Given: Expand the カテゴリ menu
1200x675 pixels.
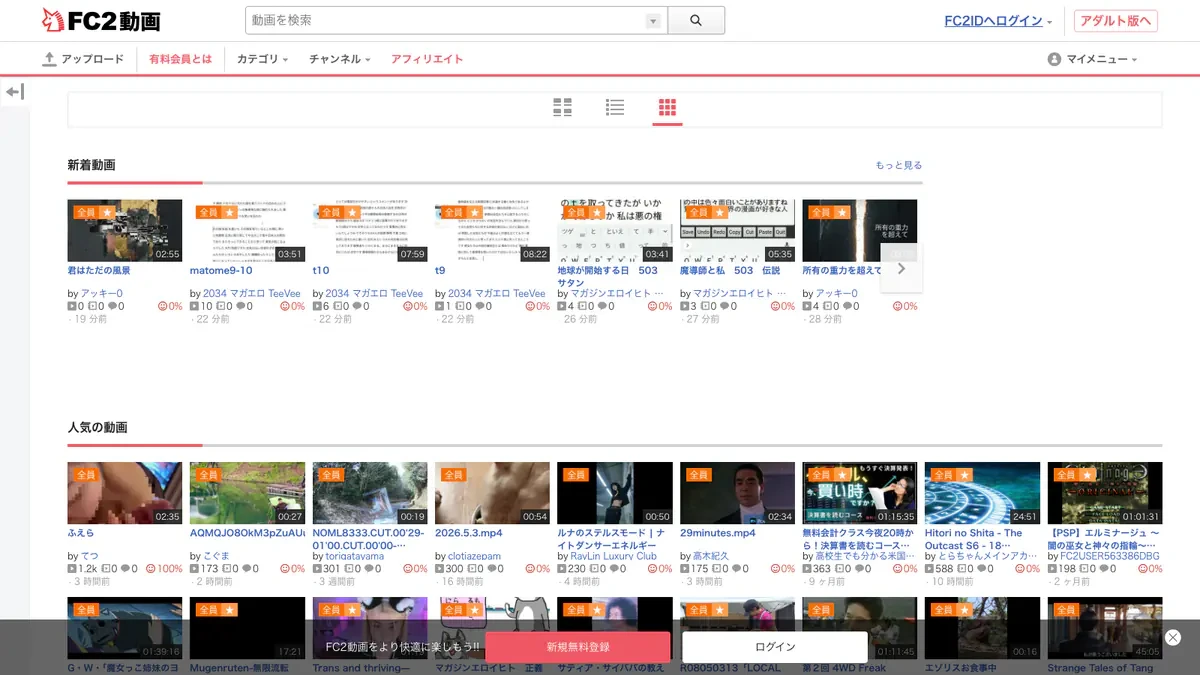Looking at the screenshot, I should coord(262,59).
